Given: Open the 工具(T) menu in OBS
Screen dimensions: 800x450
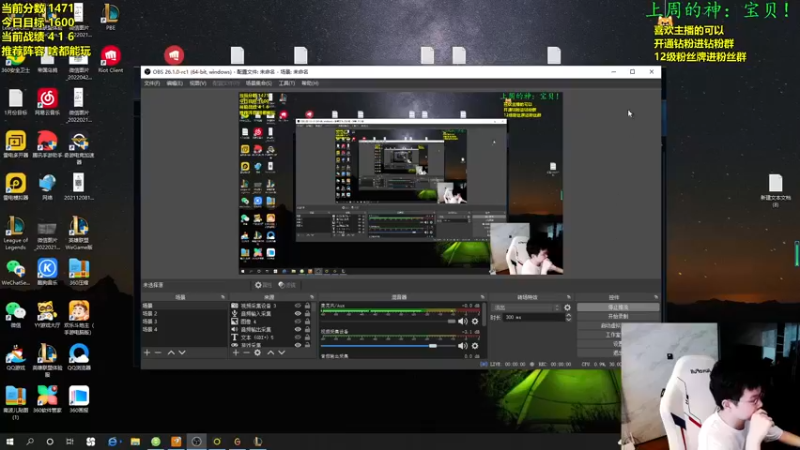Looking at the screenshot, I should pyautogui.click(x=287, y=83).
